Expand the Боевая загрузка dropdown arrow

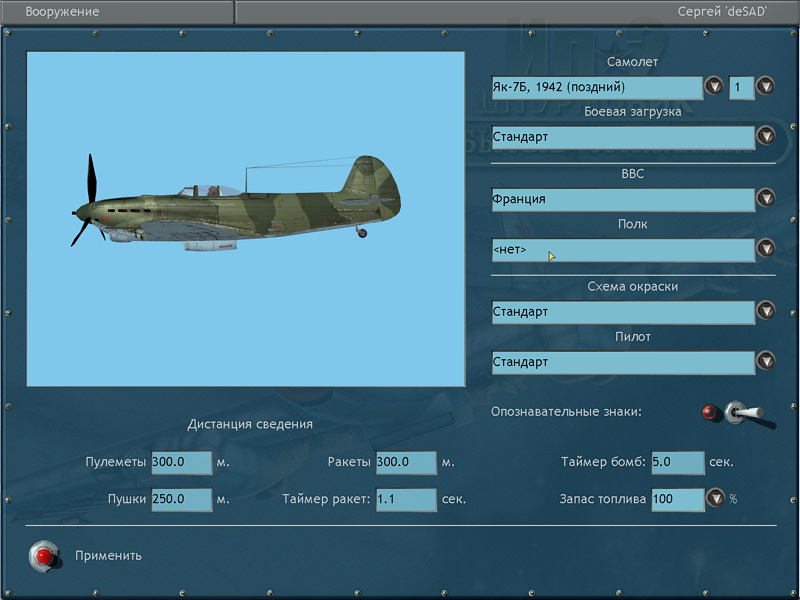click(766, 136)
